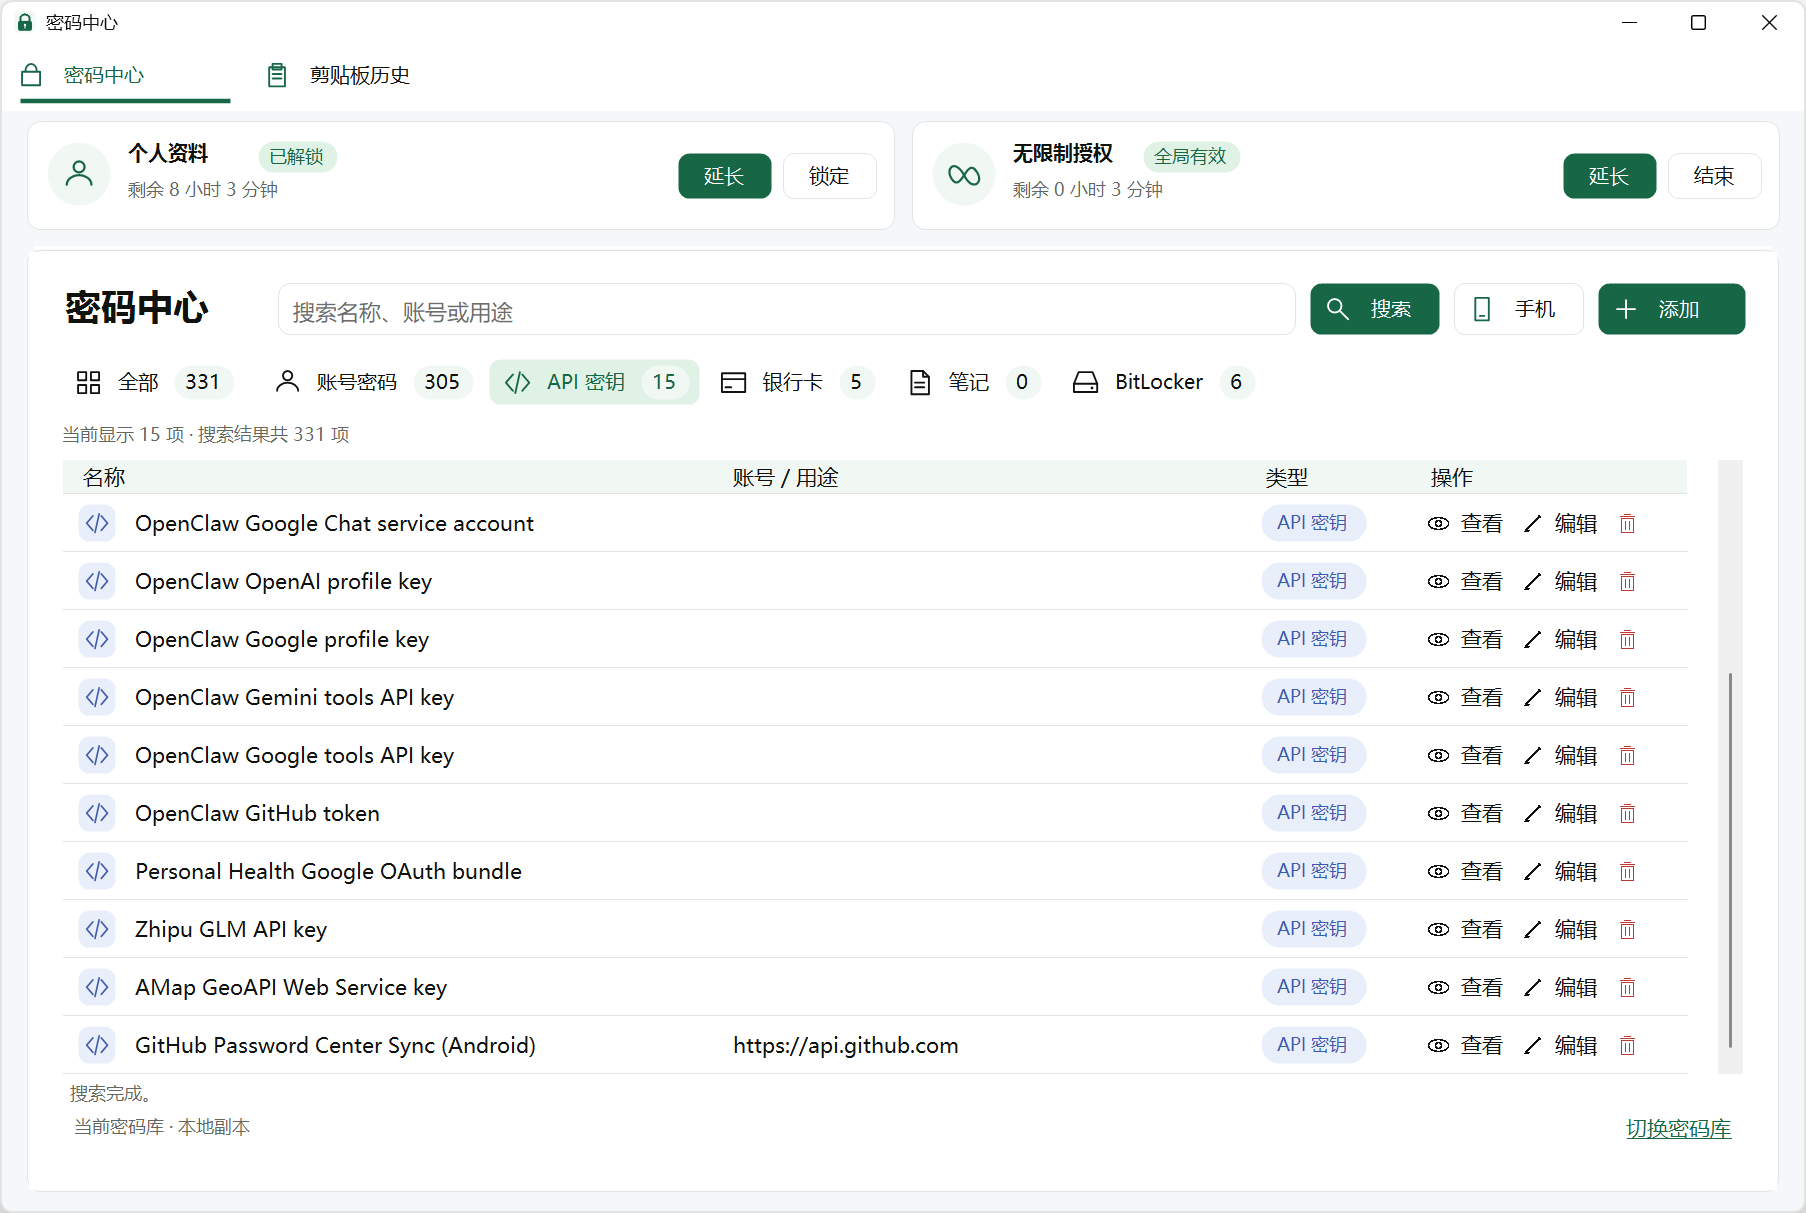Click the code icon beside OpenClaw Google Chat service account

coord(97,523)
